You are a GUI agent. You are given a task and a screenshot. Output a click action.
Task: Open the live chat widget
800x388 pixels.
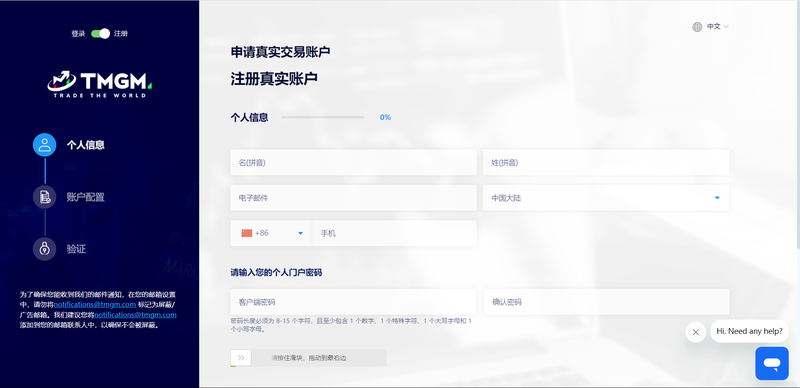tap(772, 363)
